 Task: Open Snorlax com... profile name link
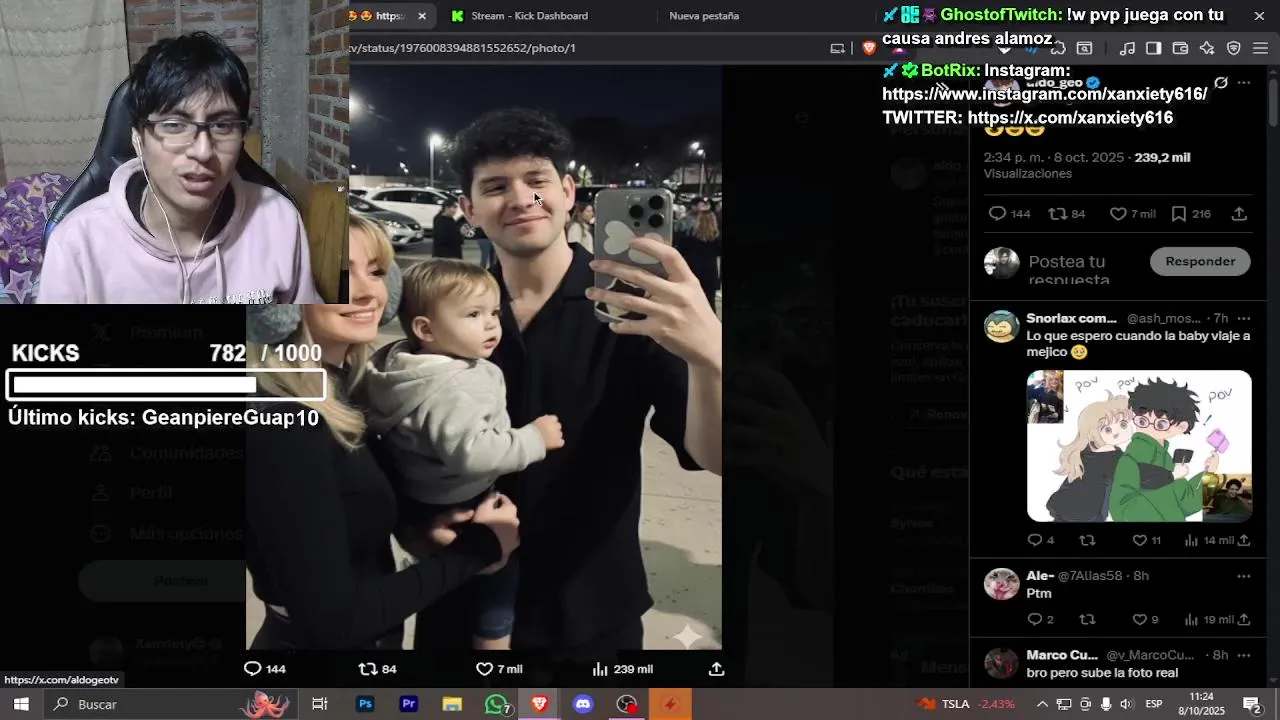[1071, 319]
